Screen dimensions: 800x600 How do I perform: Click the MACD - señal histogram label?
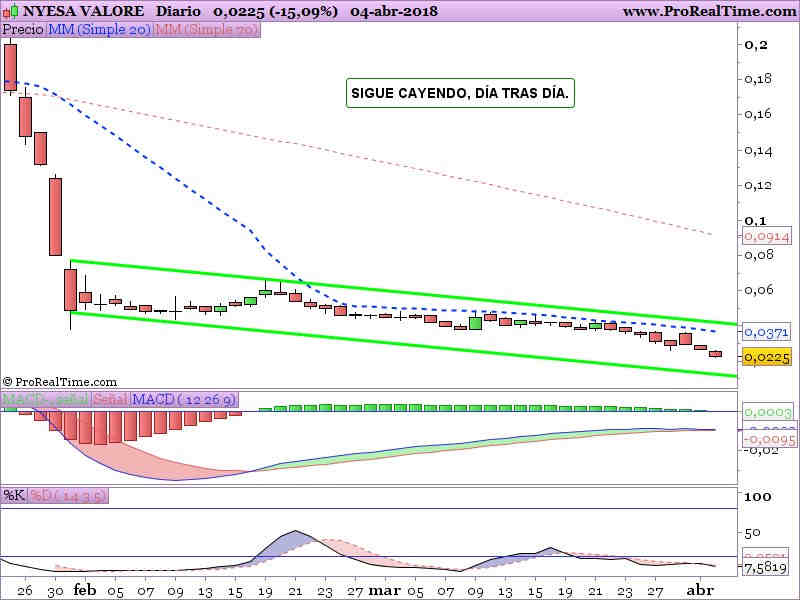coord(46,400)
